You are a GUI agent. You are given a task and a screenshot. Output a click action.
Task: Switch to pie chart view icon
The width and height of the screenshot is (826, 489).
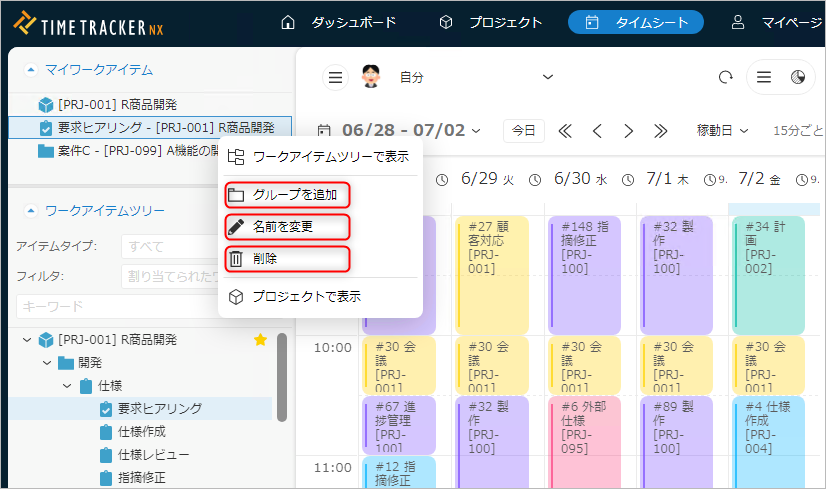798,78
